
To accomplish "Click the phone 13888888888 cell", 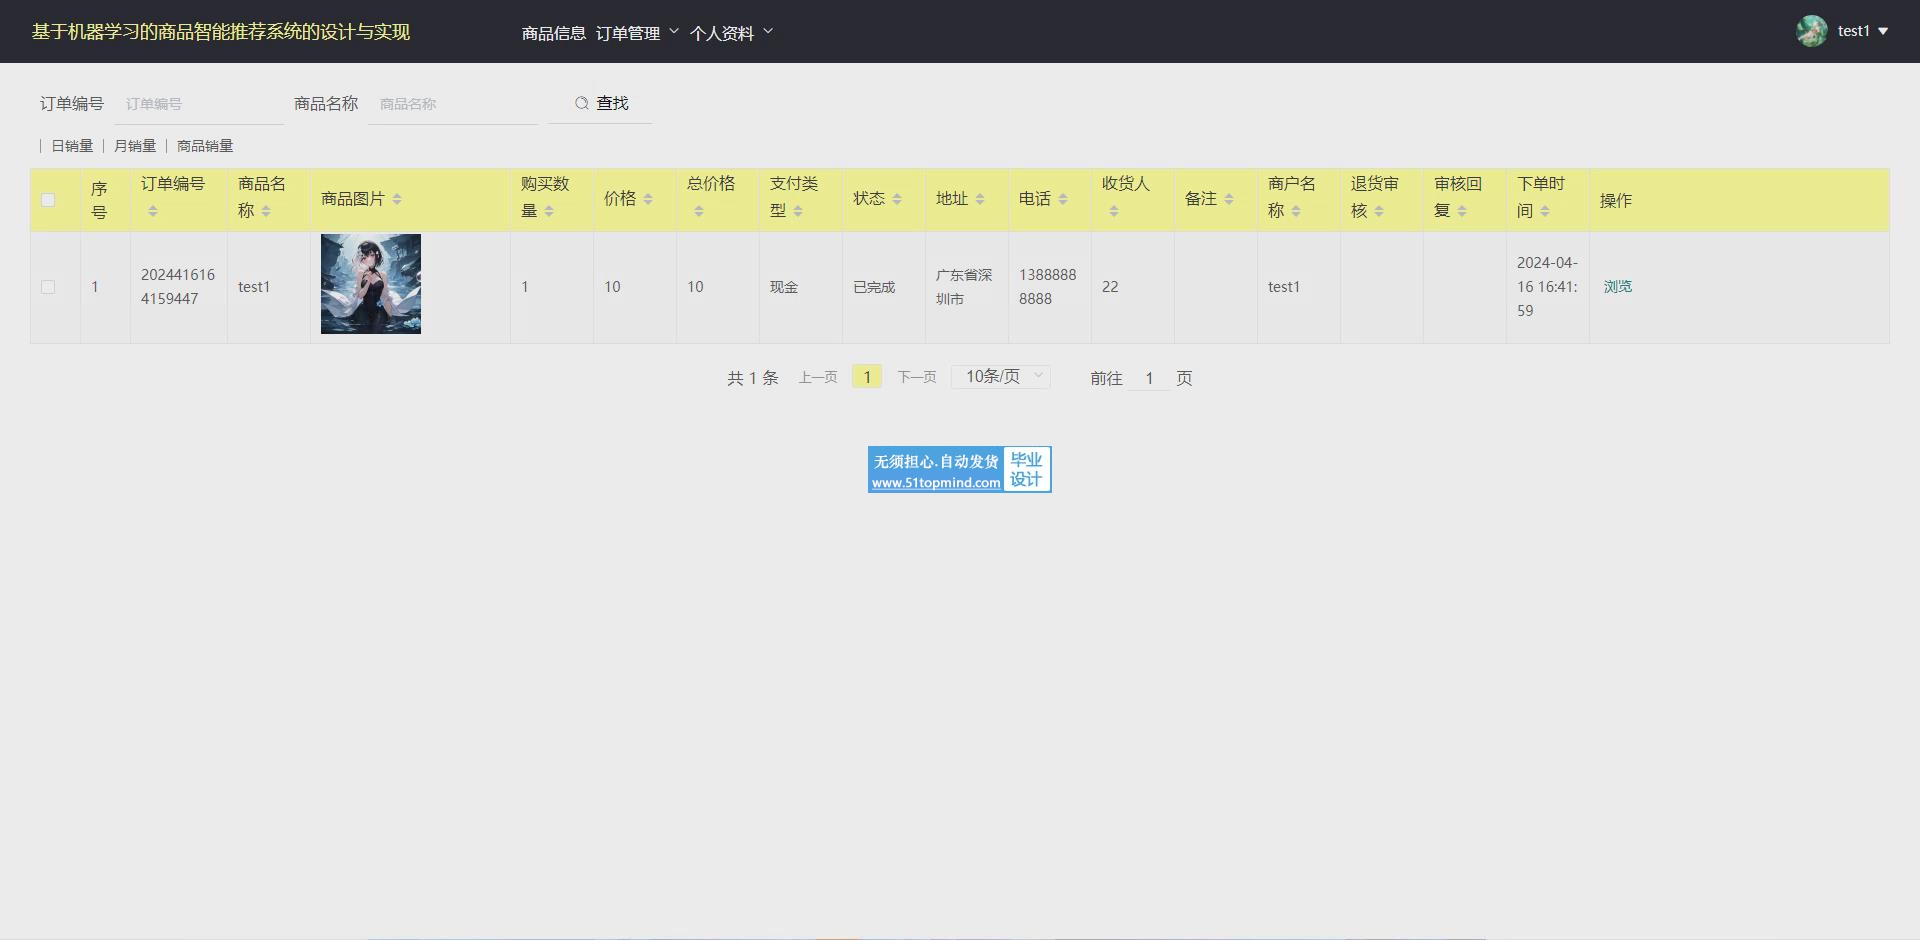I will point(1048,287).
